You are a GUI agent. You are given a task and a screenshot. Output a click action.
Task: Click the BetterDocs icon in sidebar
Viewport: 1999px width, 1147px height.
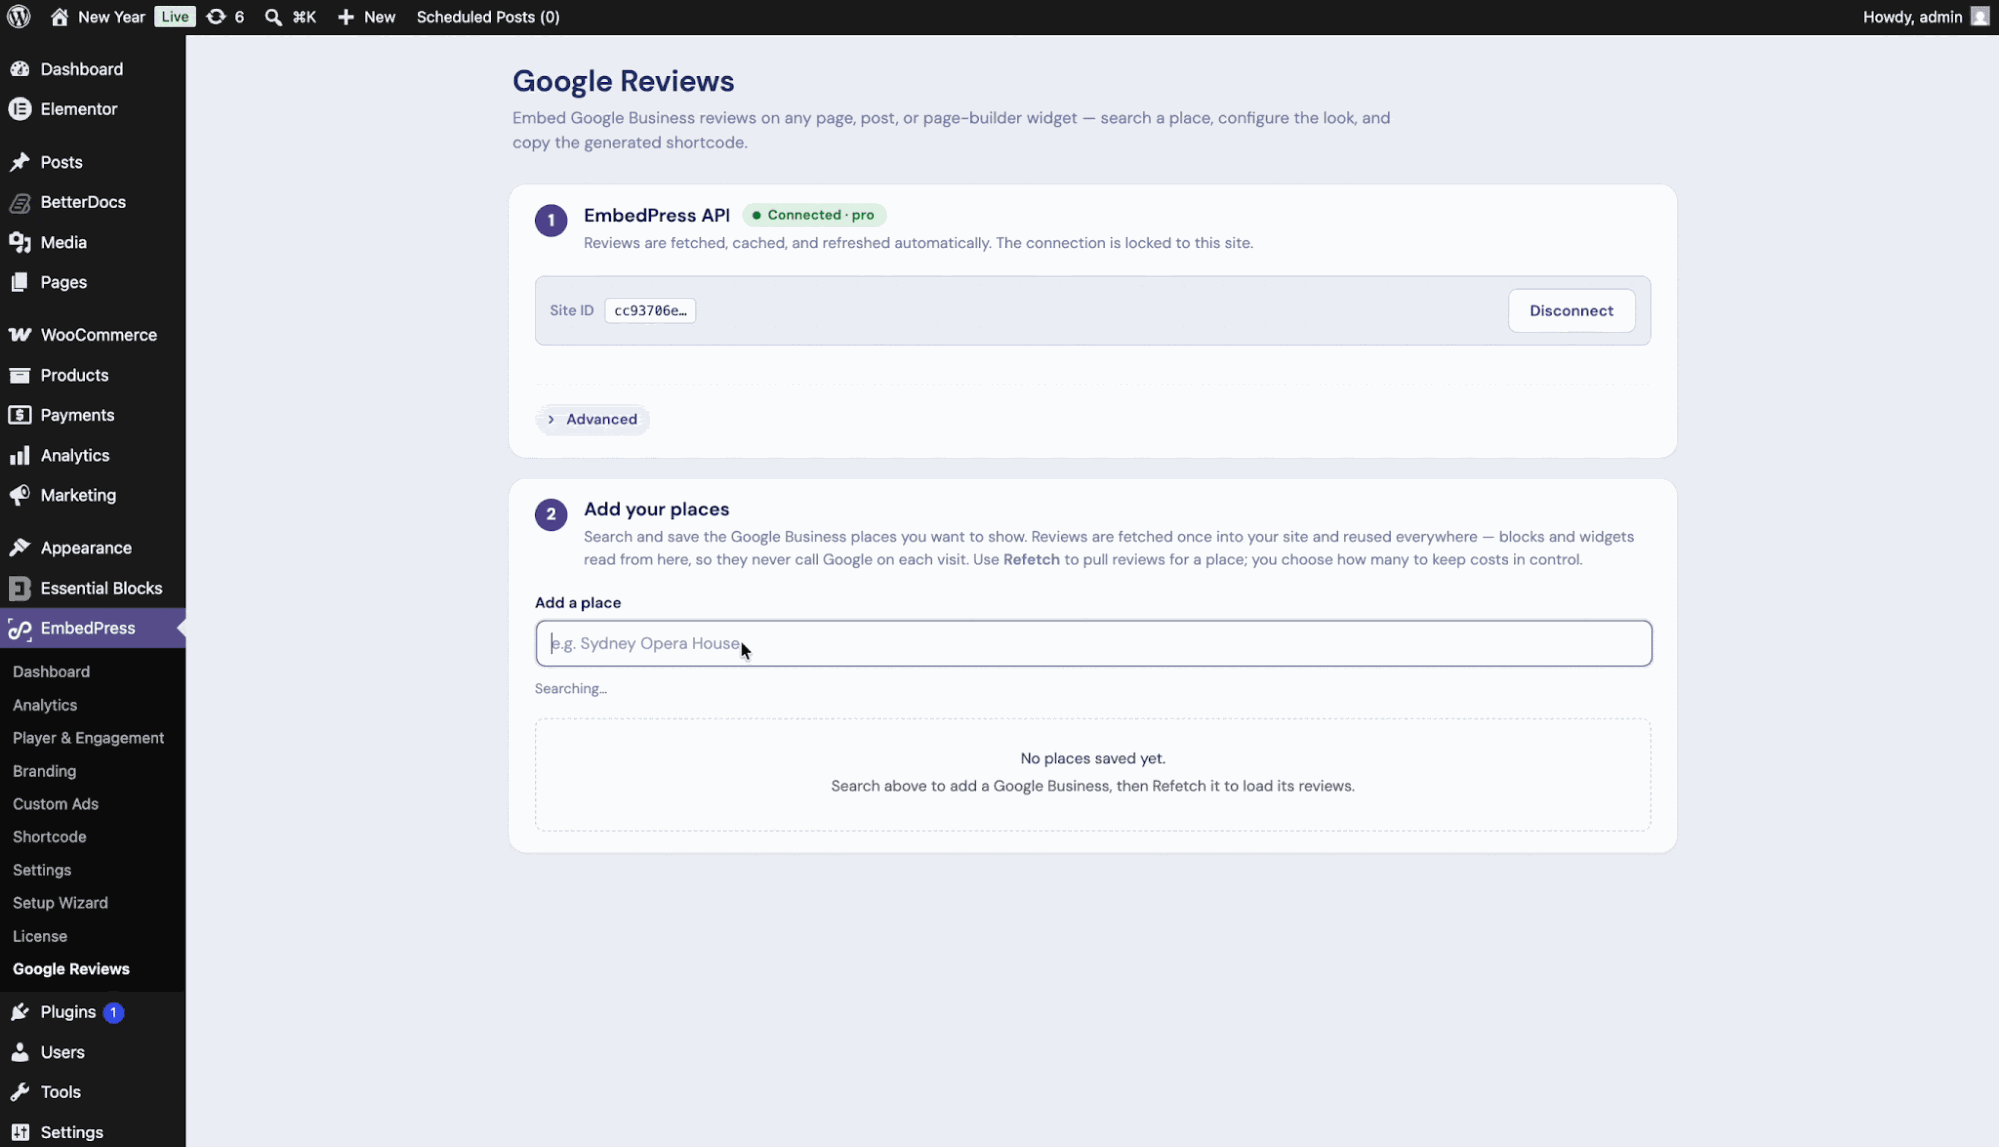click(x=20, y=202)
